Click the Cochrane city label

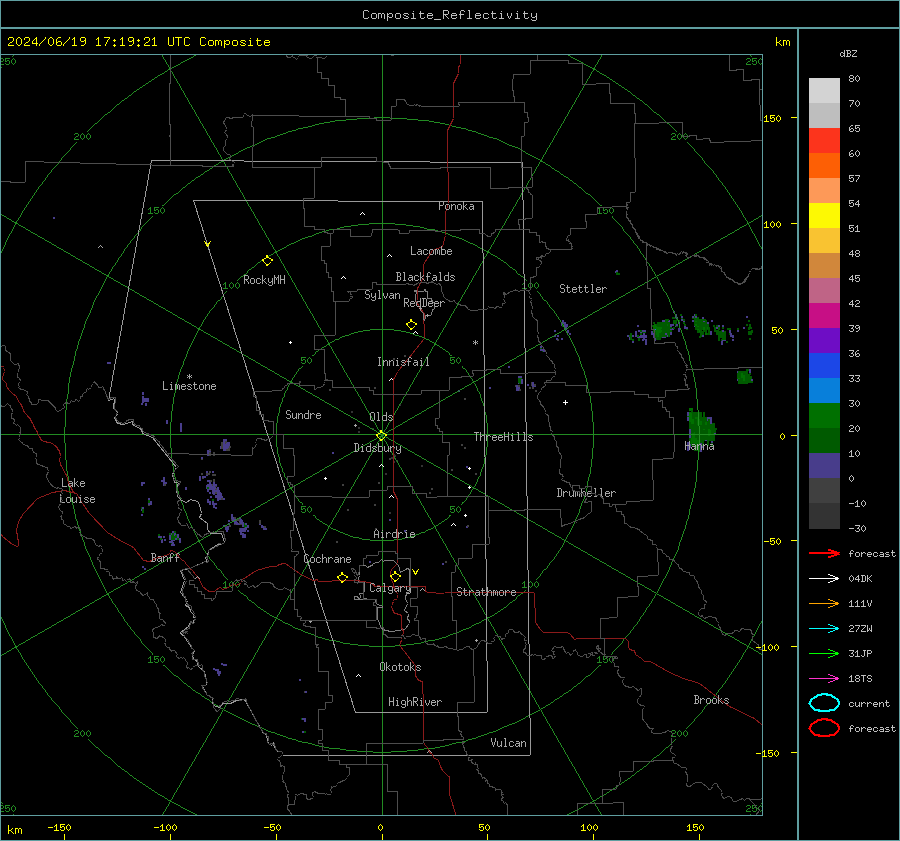pyautogui.click(x=327, y=559)
